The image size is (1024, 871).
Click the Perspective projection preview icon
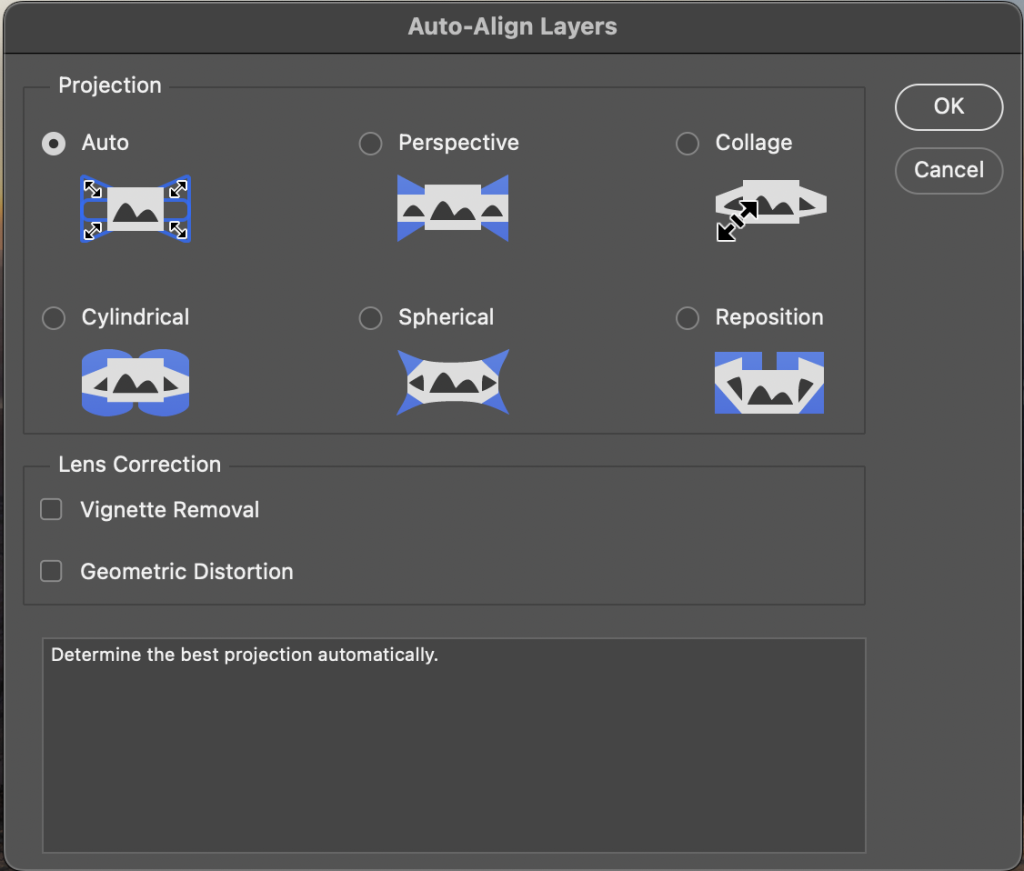[453, 208]
